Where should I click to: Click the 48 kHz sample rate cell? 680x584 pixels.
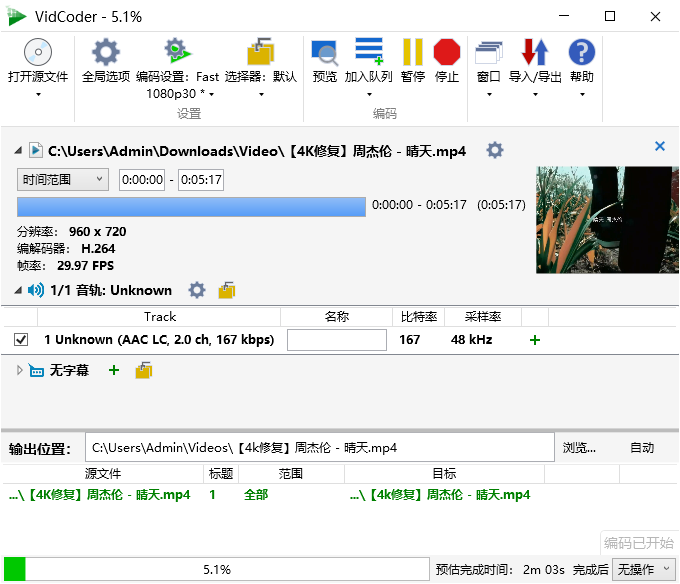click(x=471, y=339)
